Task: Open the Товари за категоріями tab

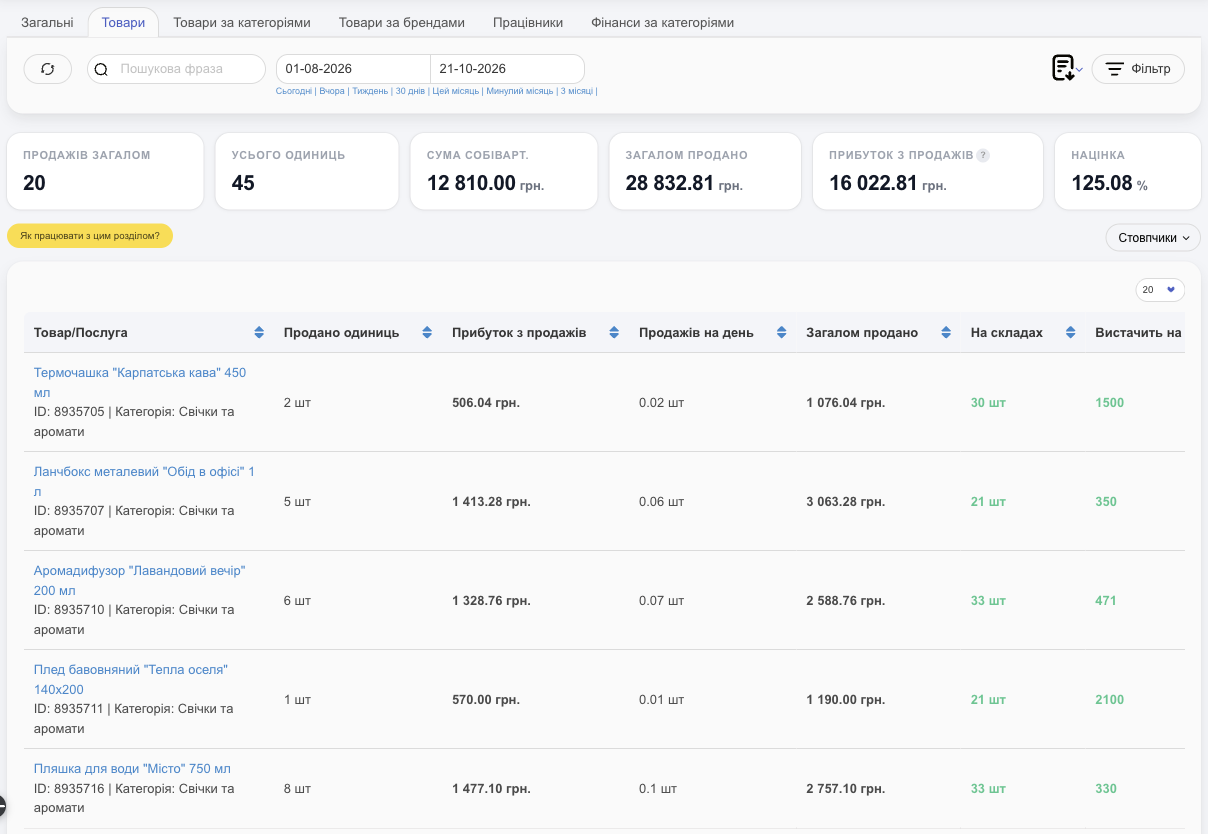Action: [x=242, y=23]
